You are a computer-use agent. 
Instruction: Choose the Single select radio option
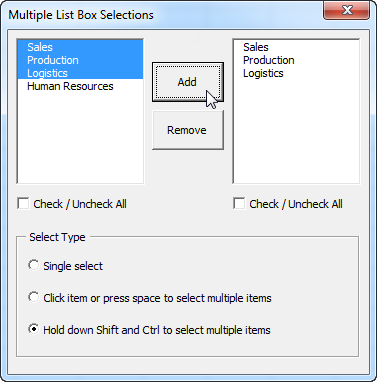click(33, 265)
